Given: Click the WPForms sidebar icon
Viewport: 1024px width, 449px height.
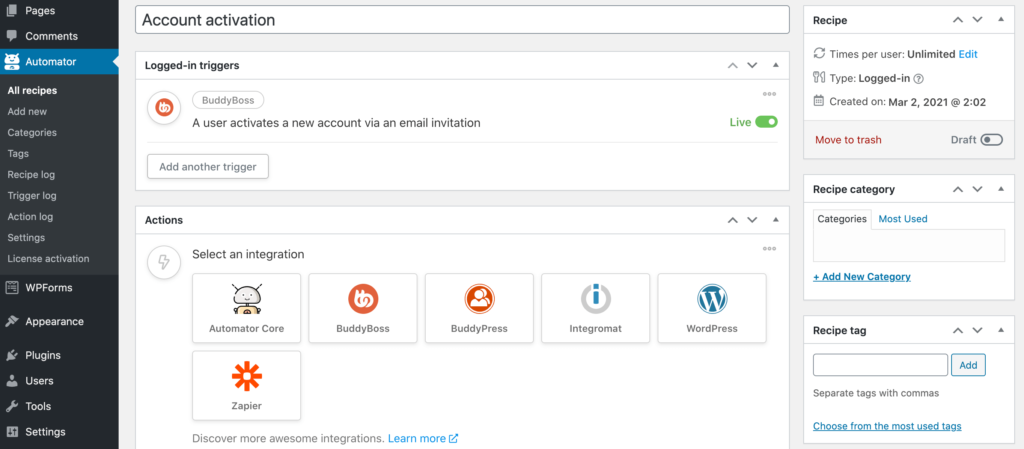Looking at the screenshot, I should coord(12,287).
